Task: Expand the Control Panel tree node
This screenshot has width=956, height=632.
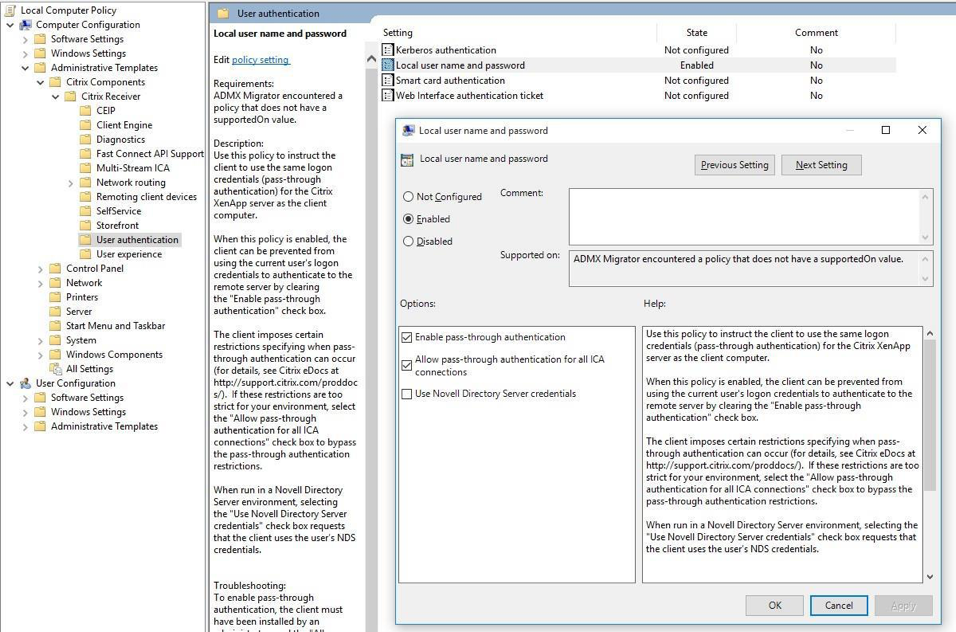Action: [41, 269]
